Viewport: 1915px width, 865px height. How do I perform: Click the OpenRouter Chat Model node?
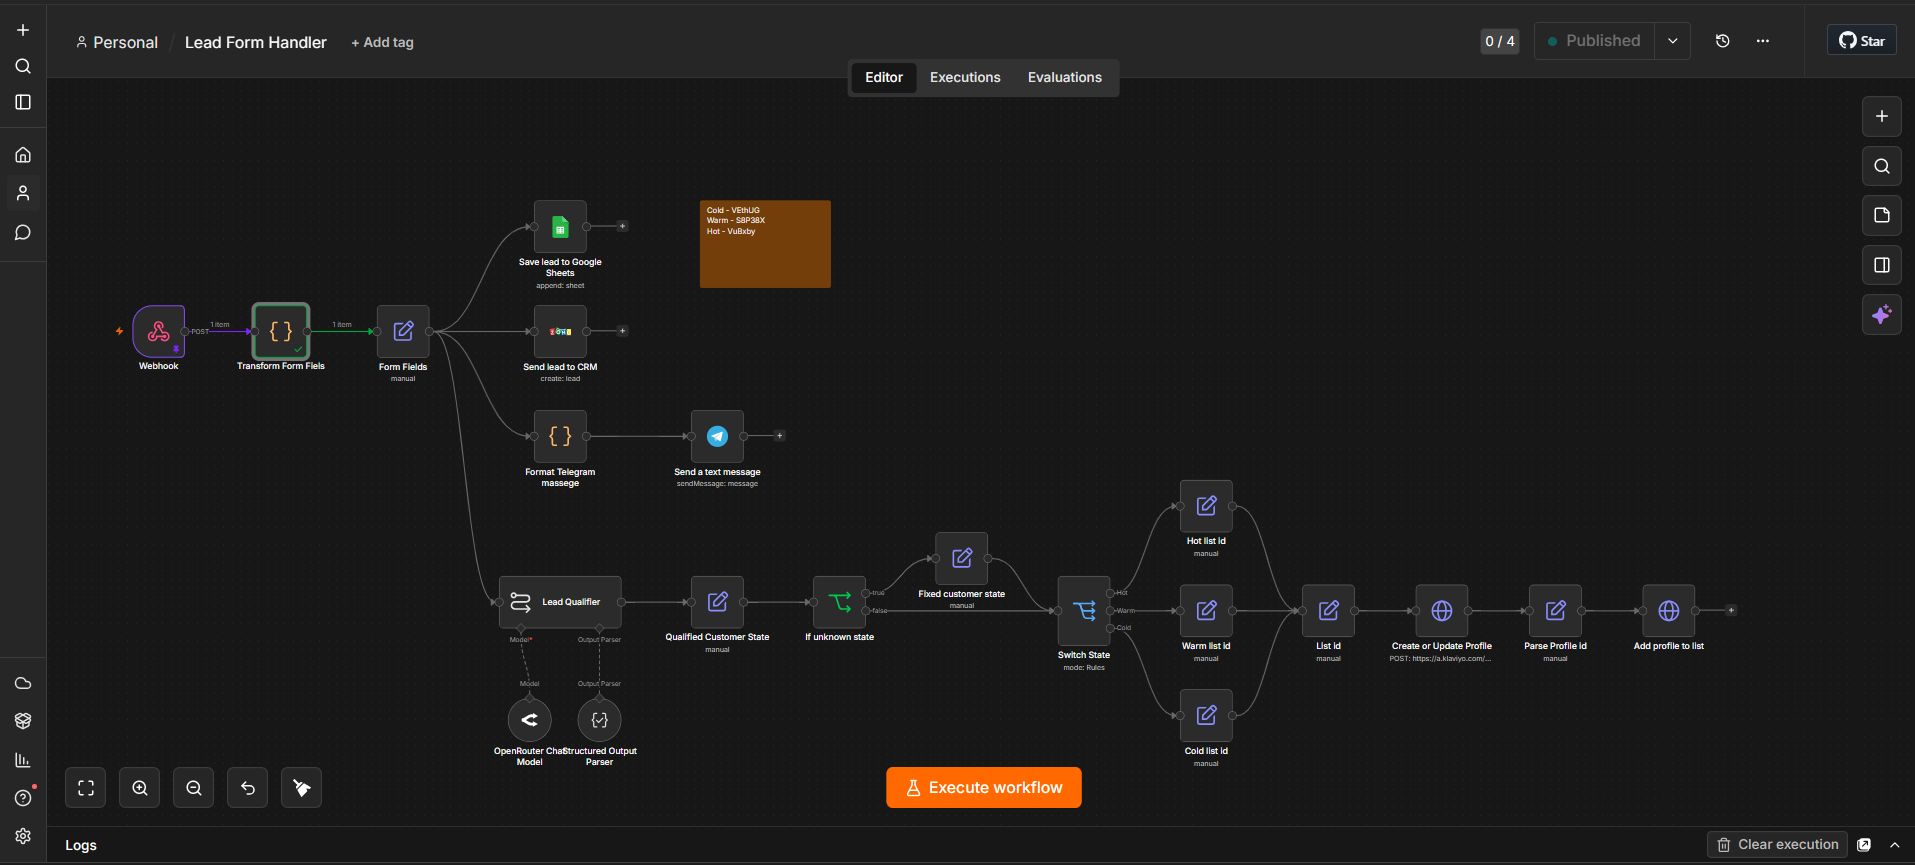pyautogui.click(x=529, y=720)
